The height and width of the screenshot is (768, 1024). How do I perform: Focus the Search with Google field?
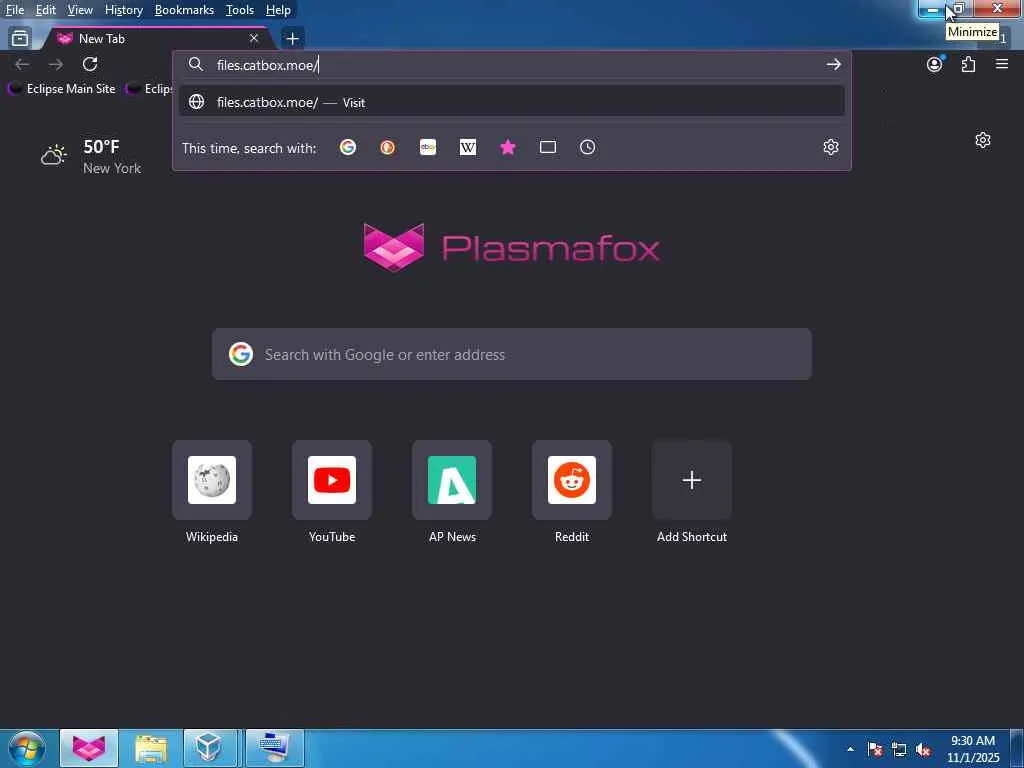point(511,355)
